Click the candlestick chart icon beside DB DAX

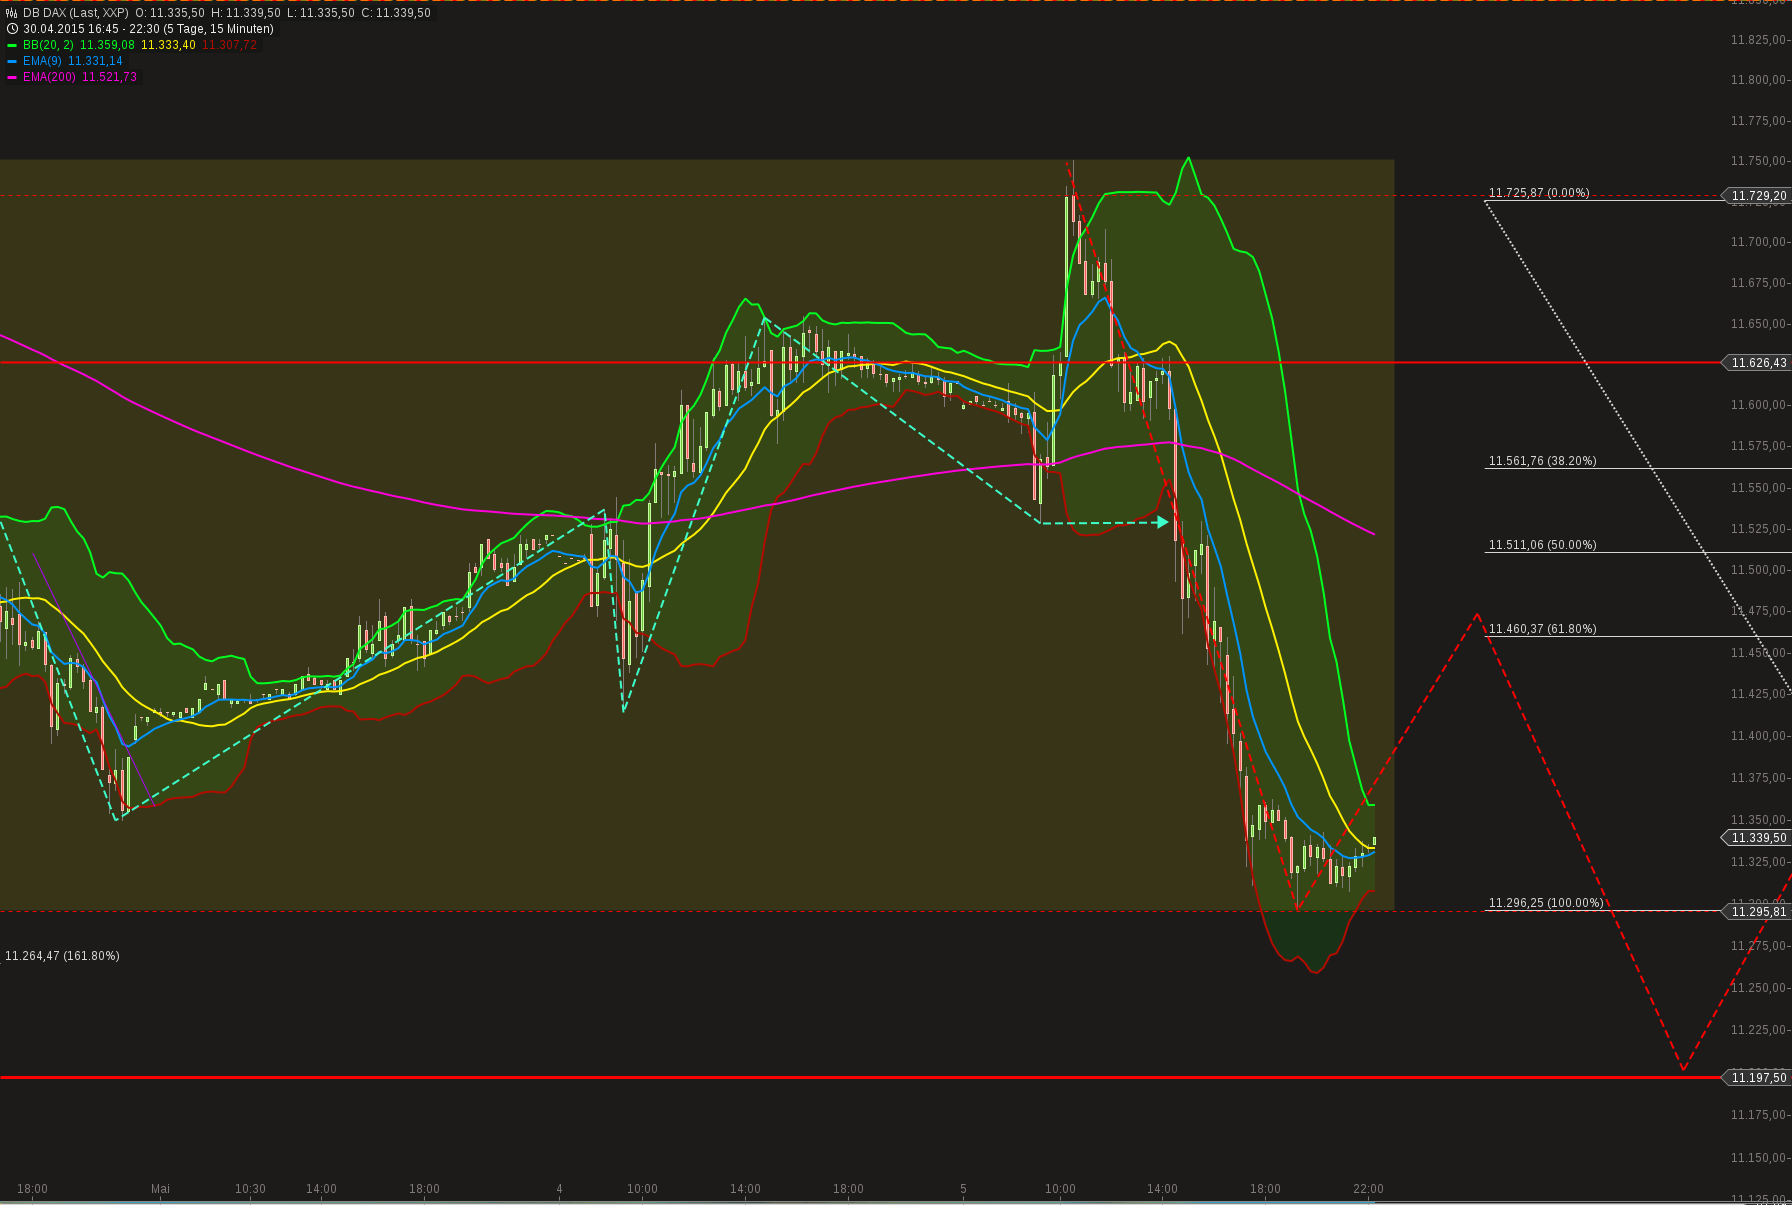pyautogui.click(x=11, y=13)
